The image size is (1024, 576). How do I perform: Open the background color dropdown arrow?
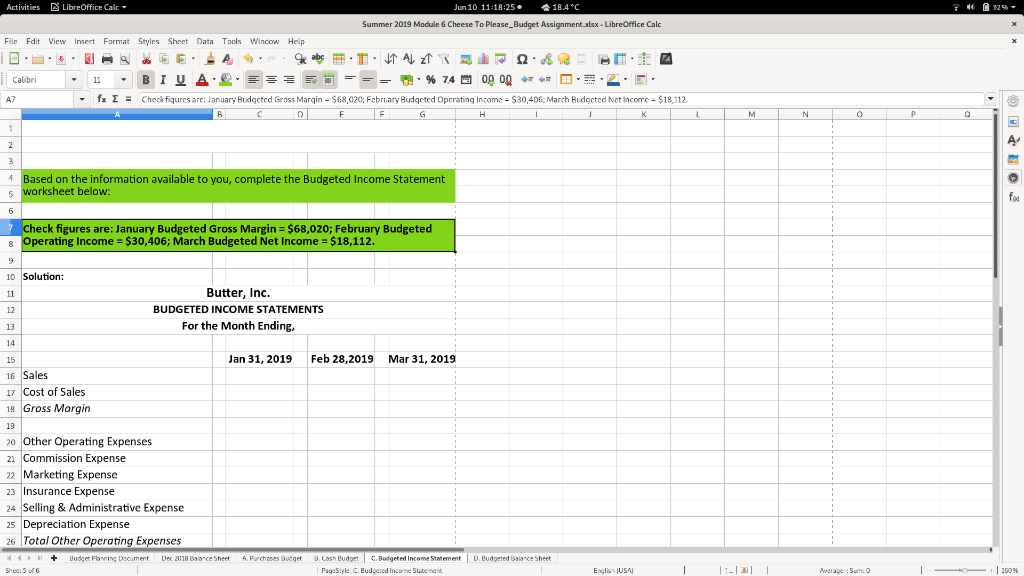[237, 80]
